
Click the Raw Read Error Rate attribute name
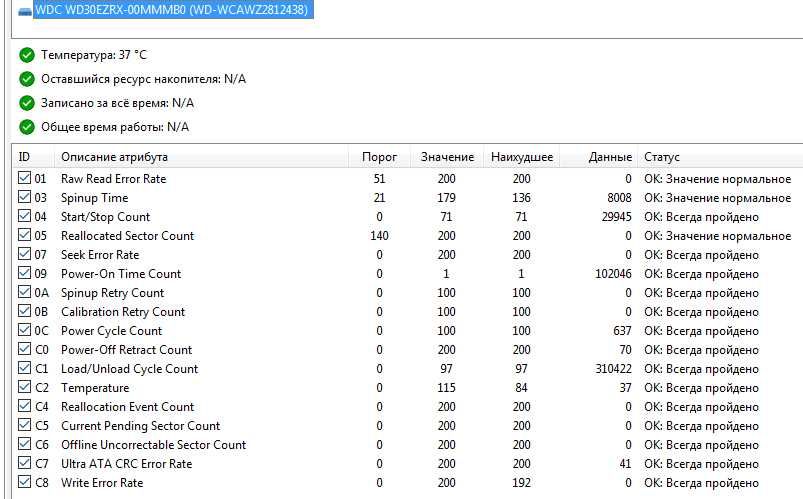click(x=114, y=179)
